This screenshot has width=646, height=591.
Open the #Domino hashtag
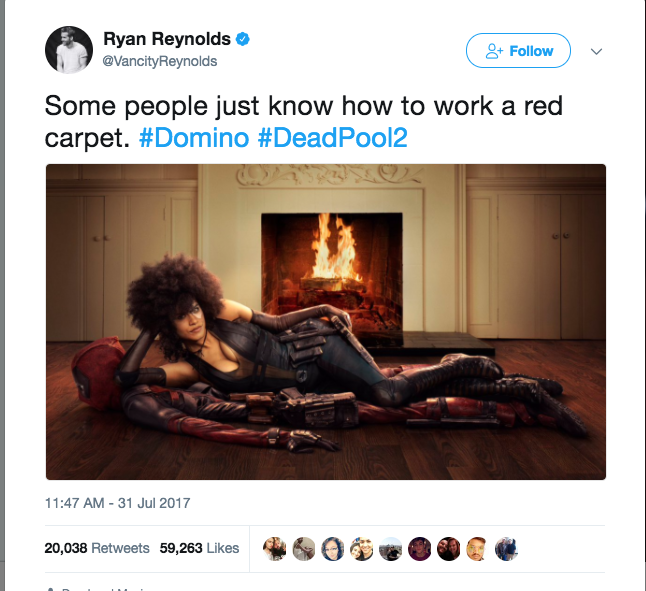194,137
